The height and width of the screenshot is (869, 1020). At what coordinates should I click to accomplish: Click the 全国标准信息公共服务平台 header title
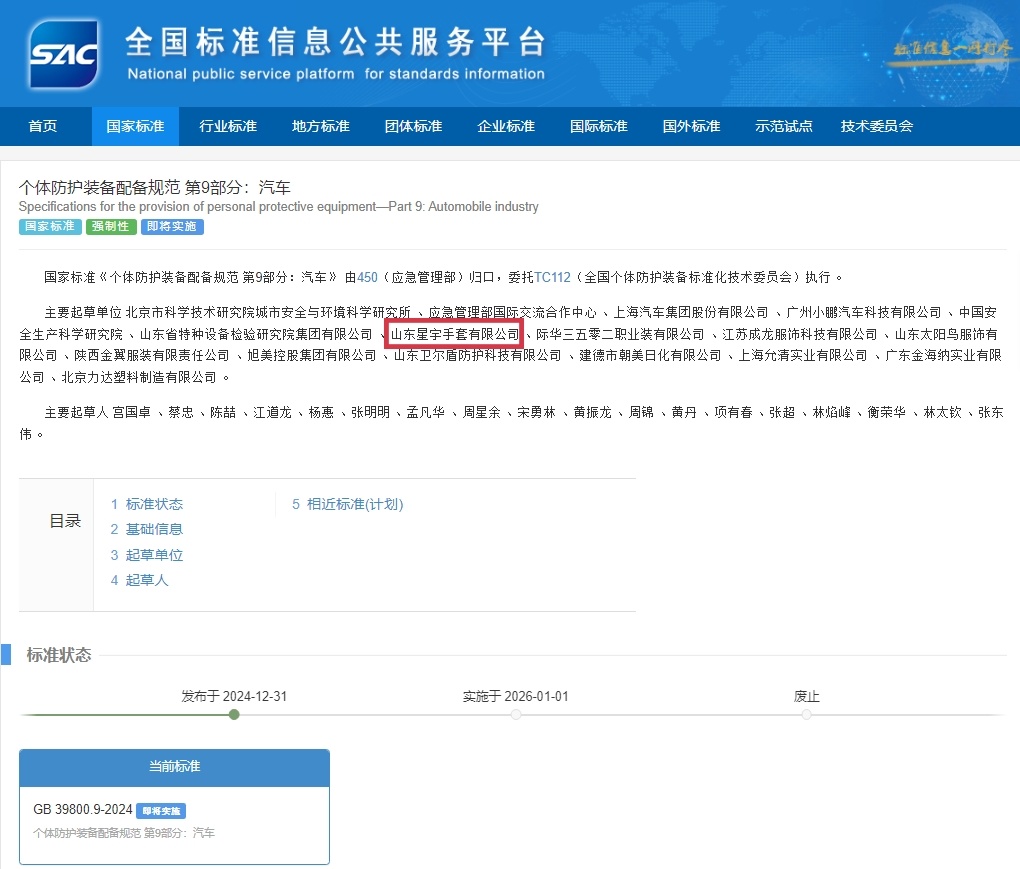pyautogui.click(x=336, y=42)
